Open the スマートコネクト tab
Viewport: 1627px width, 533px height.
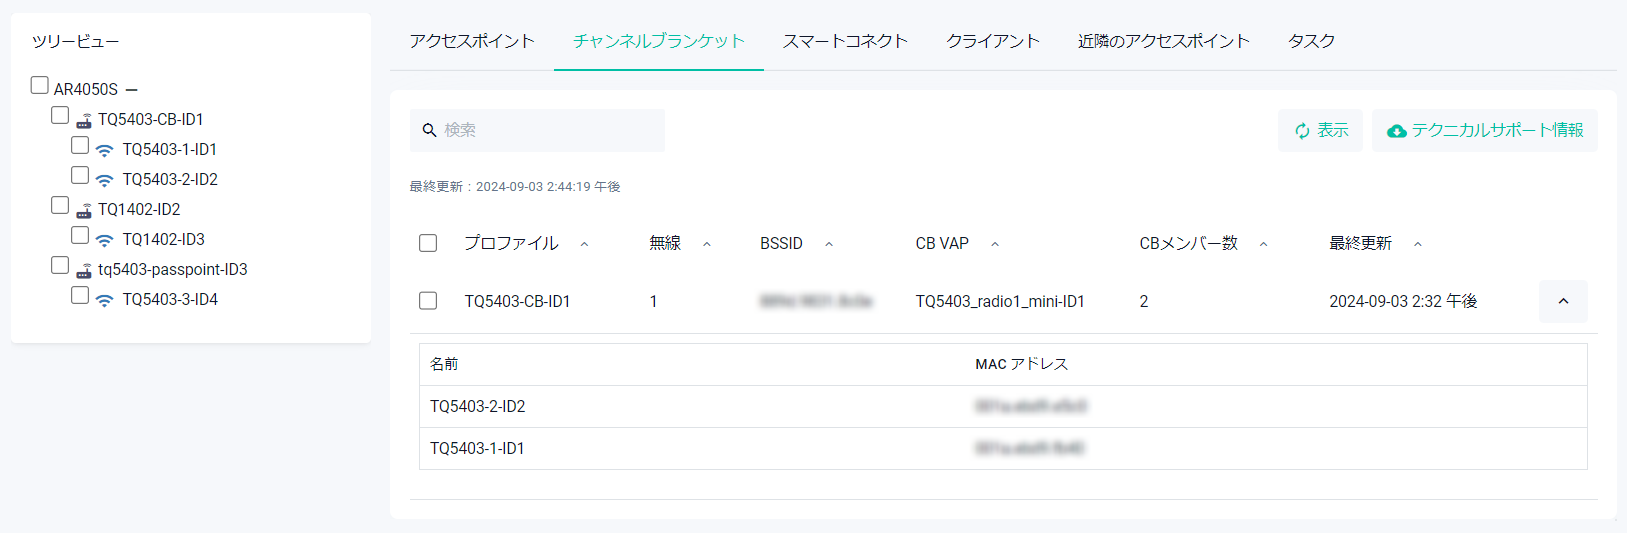tap(845, 41)
